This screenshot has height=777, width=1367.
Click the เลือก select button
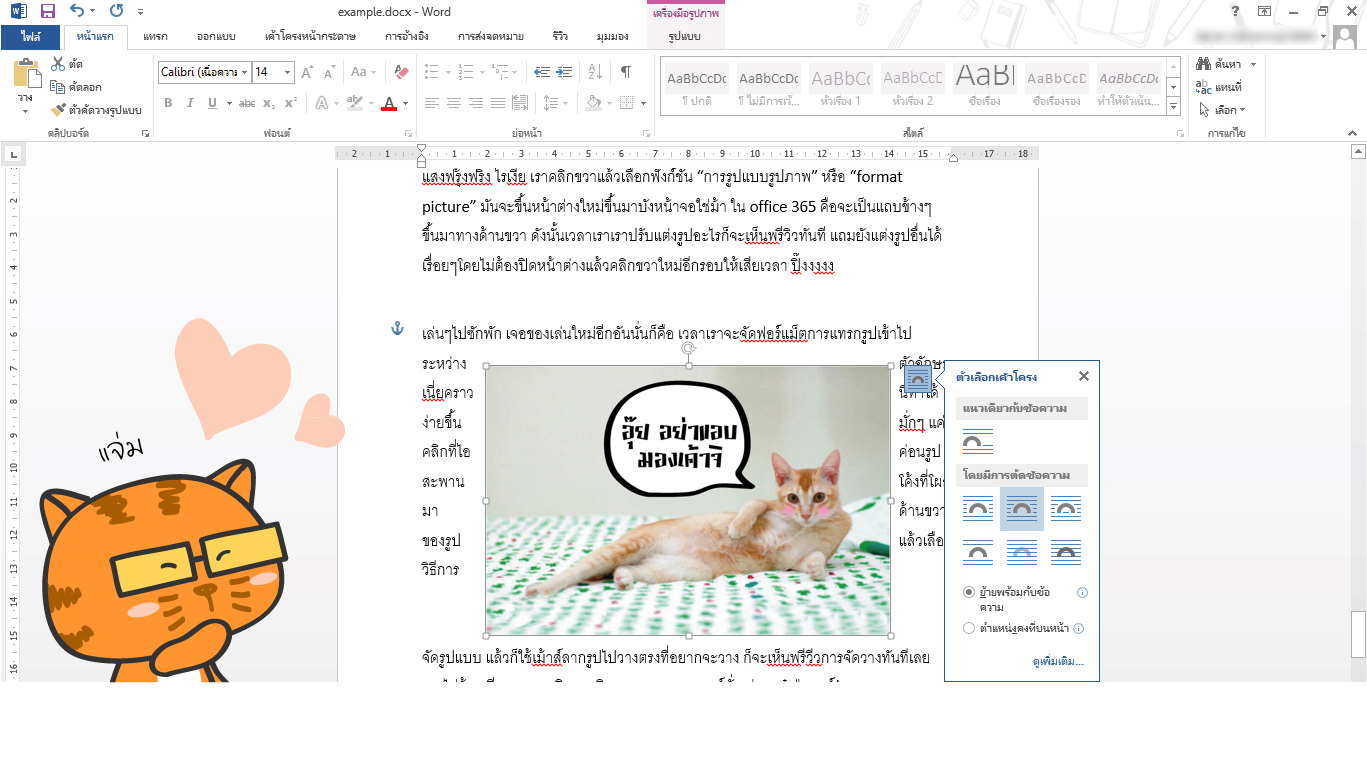1221,110
